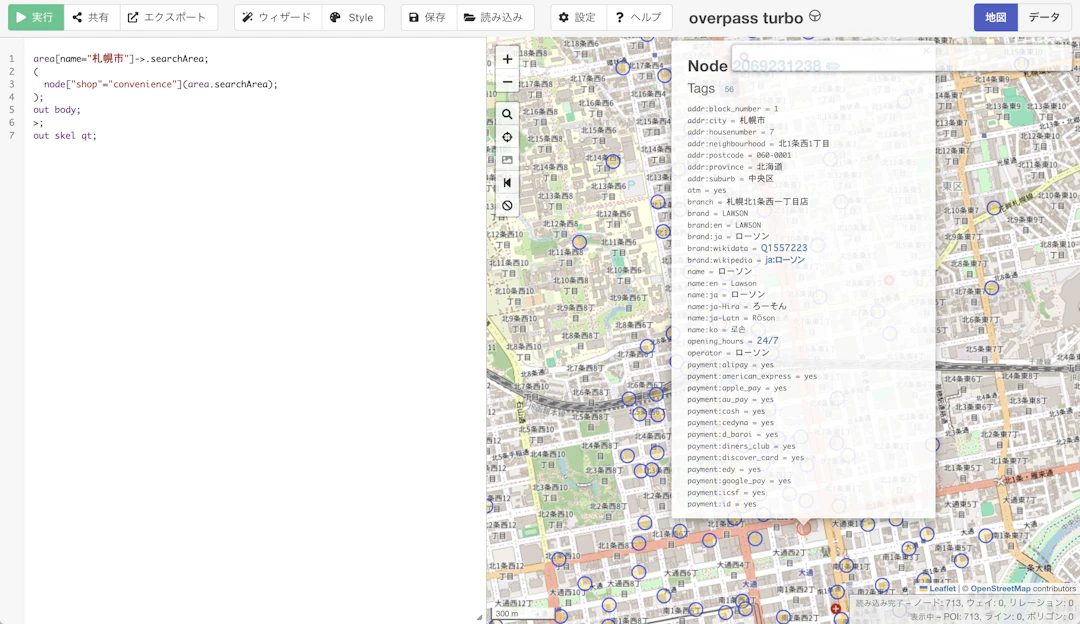Place cursor on line 1 area query

121,59
